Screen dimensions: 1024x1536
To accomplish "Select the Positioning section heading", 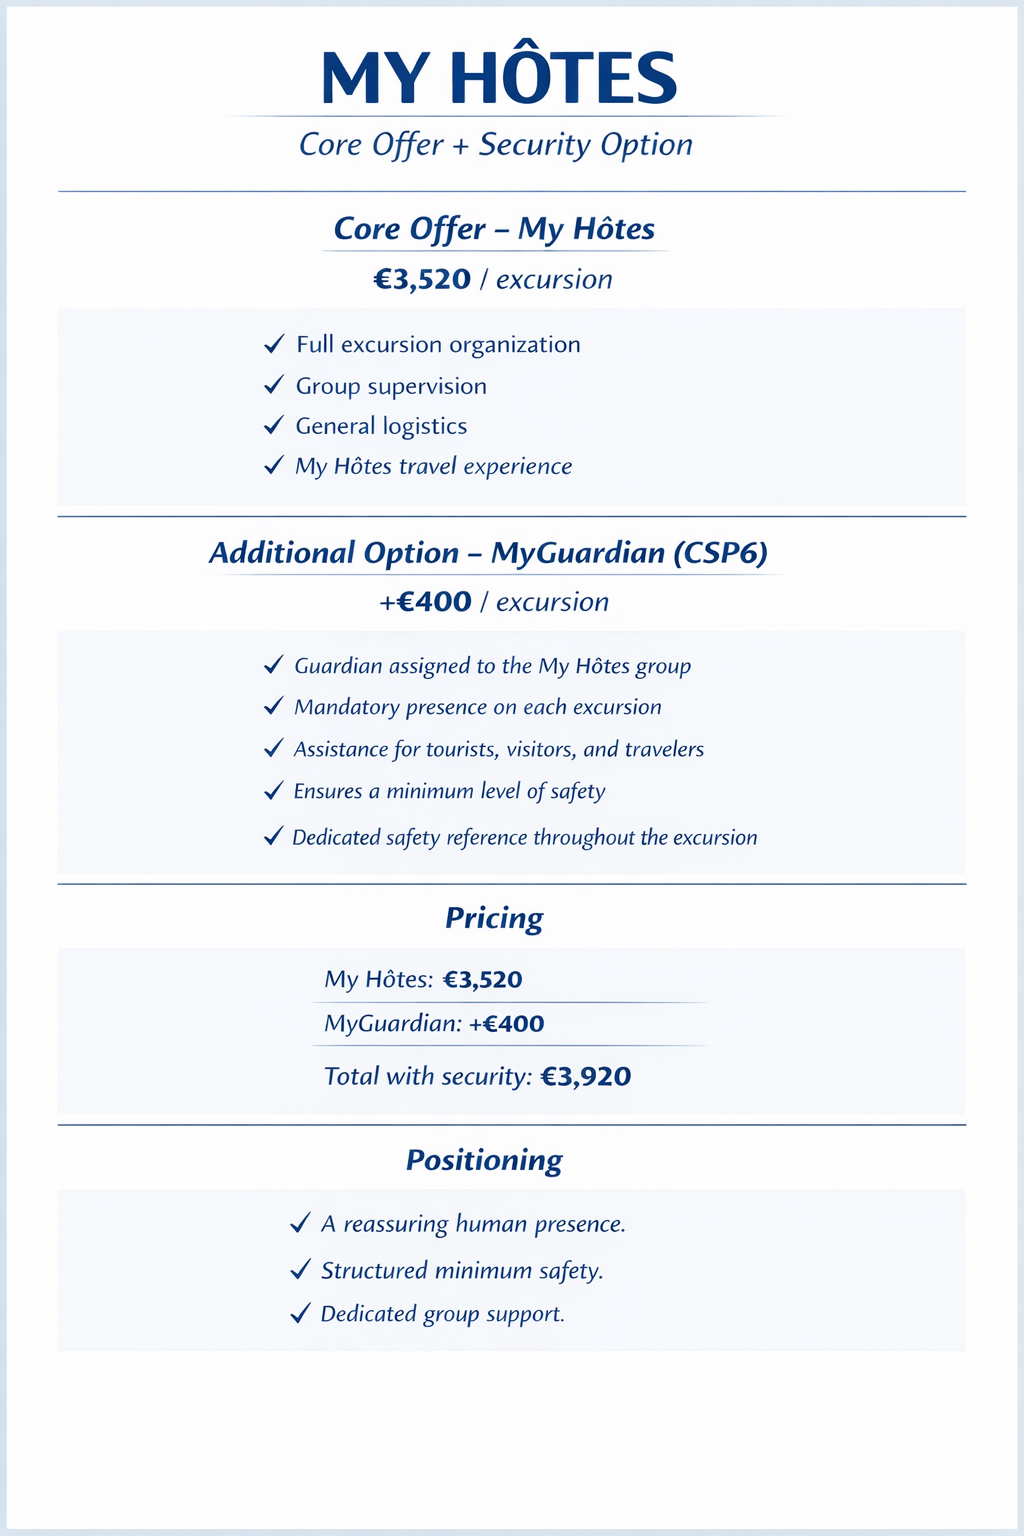I will tap(484, 1160).
